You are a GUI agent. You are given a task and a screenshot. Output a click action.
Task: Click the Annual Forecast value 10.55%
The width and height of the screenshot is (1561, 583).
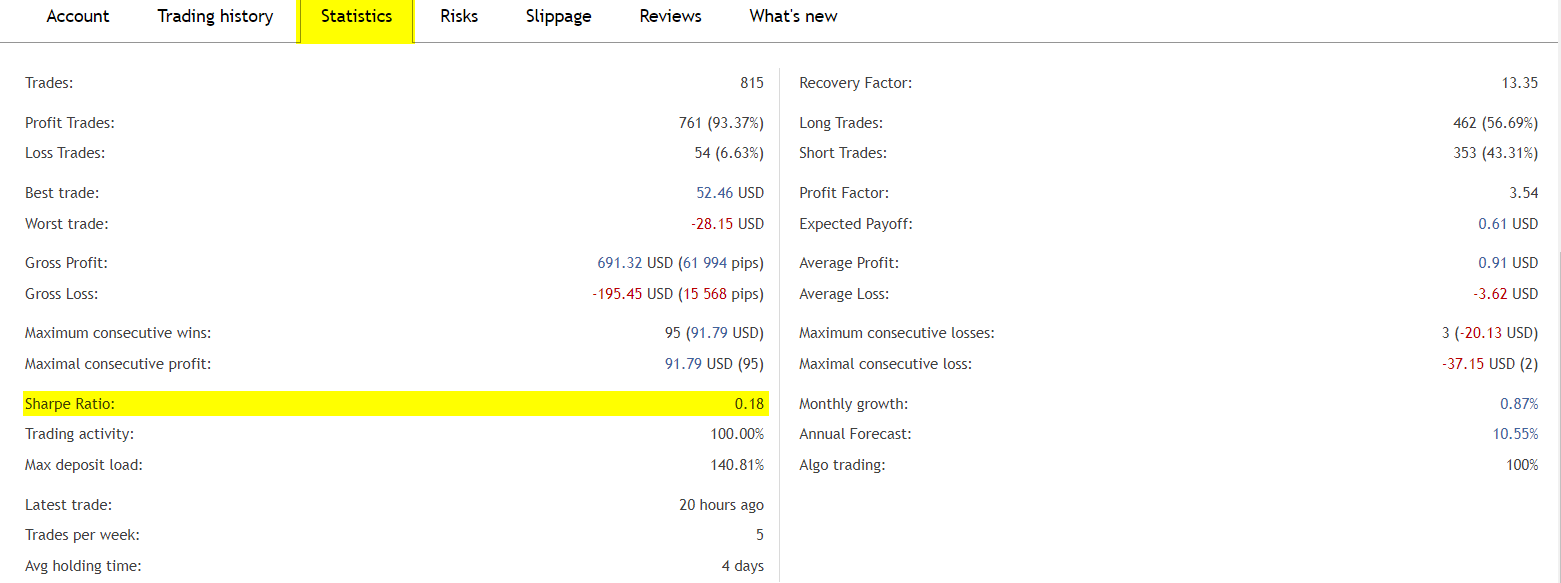click(x=1516, y=434)
